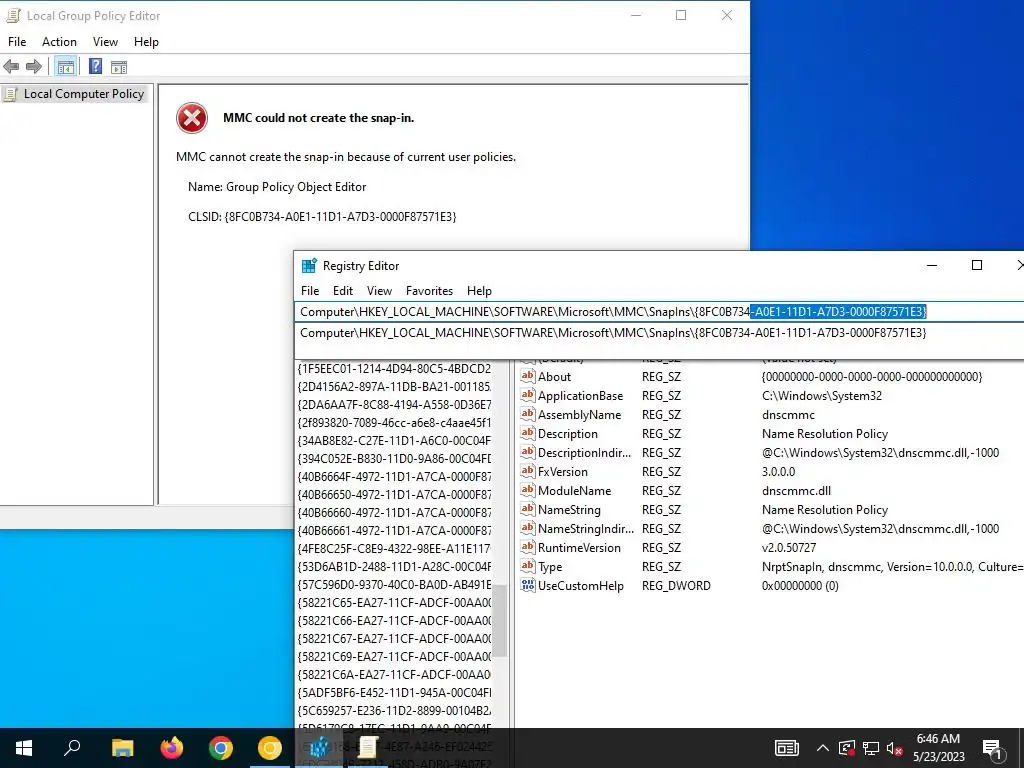
Task: Open View menu in Local Group Policy Editor
Action: (x=105, y=42)
